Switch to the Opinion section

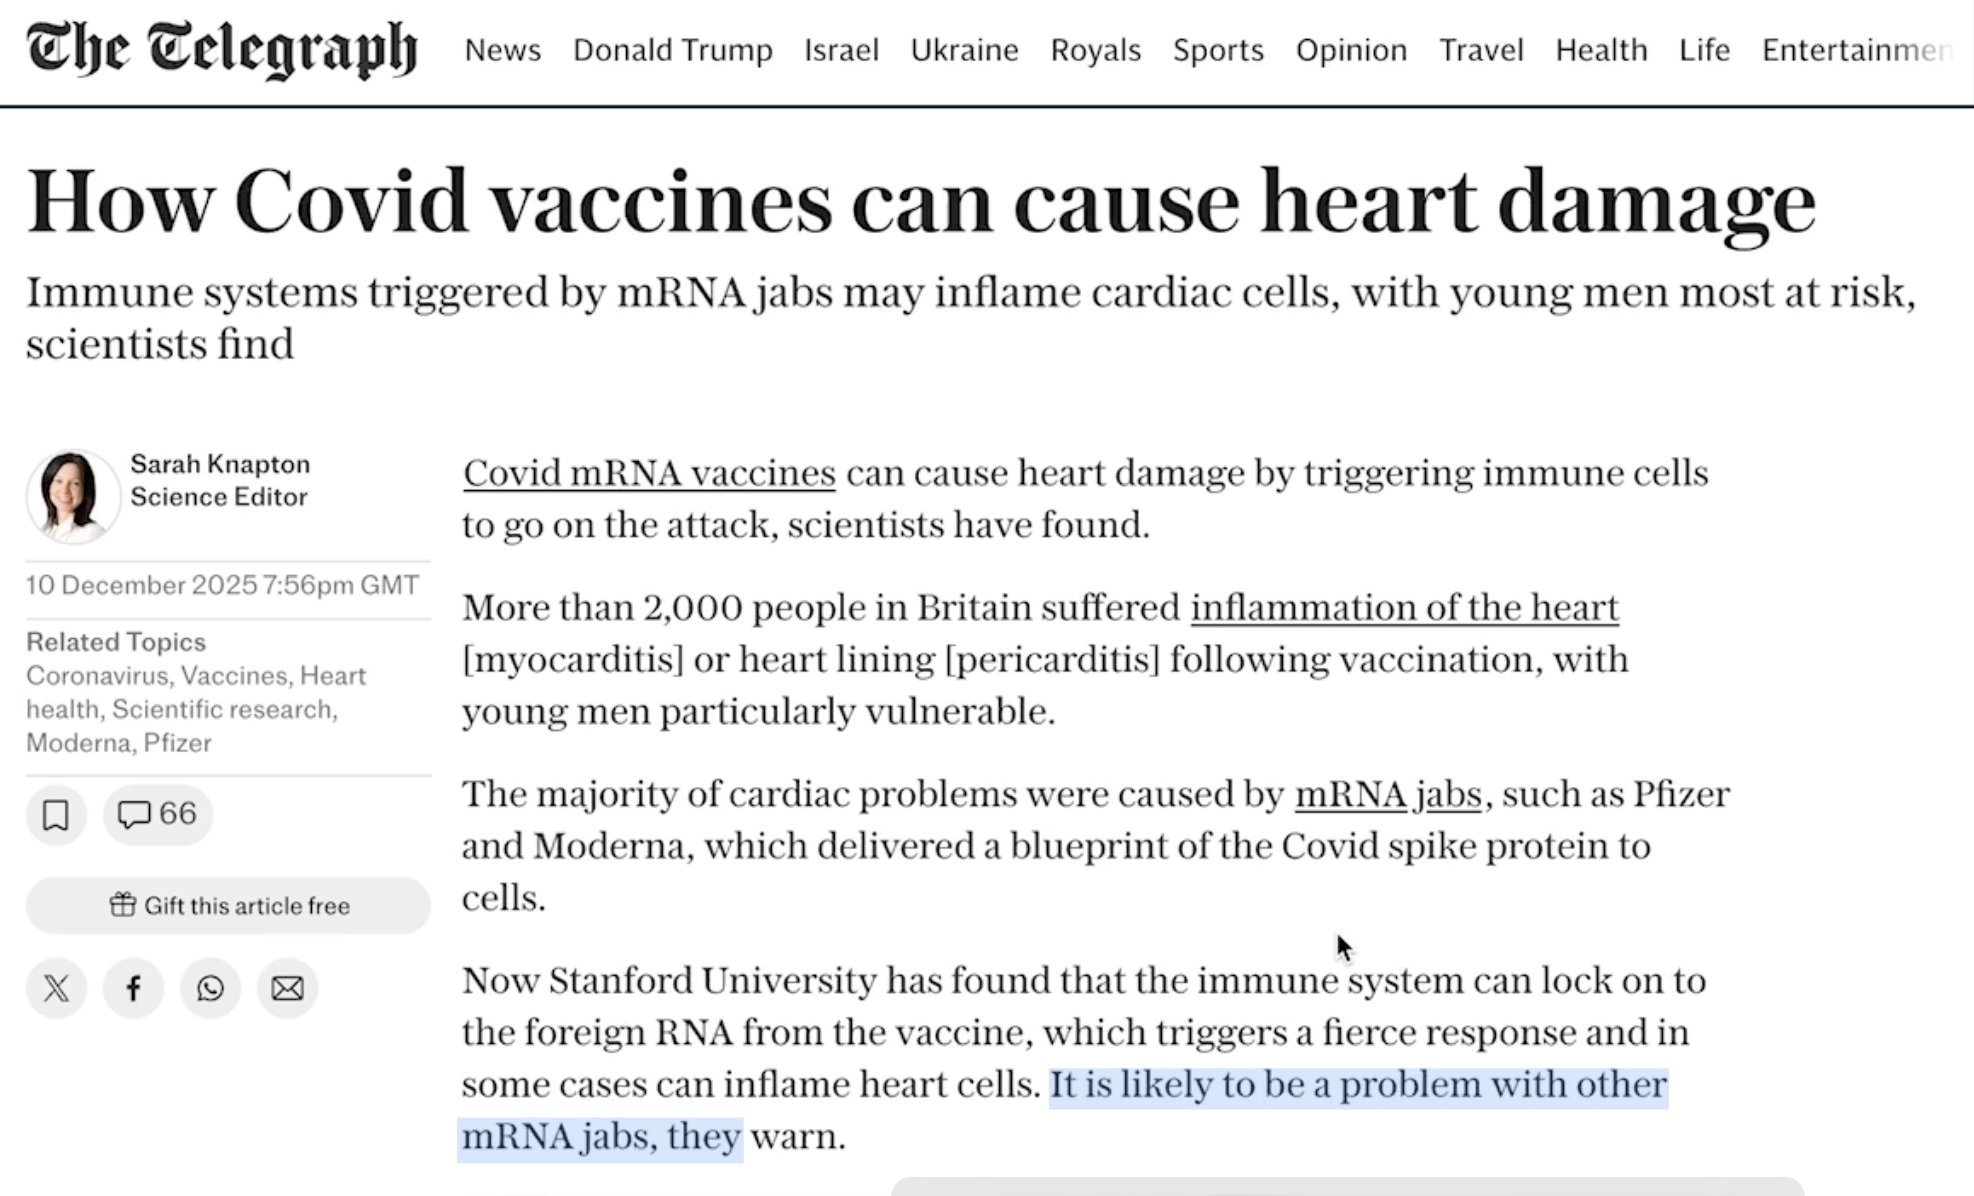pyautogui.click(x=1351, y=50)
